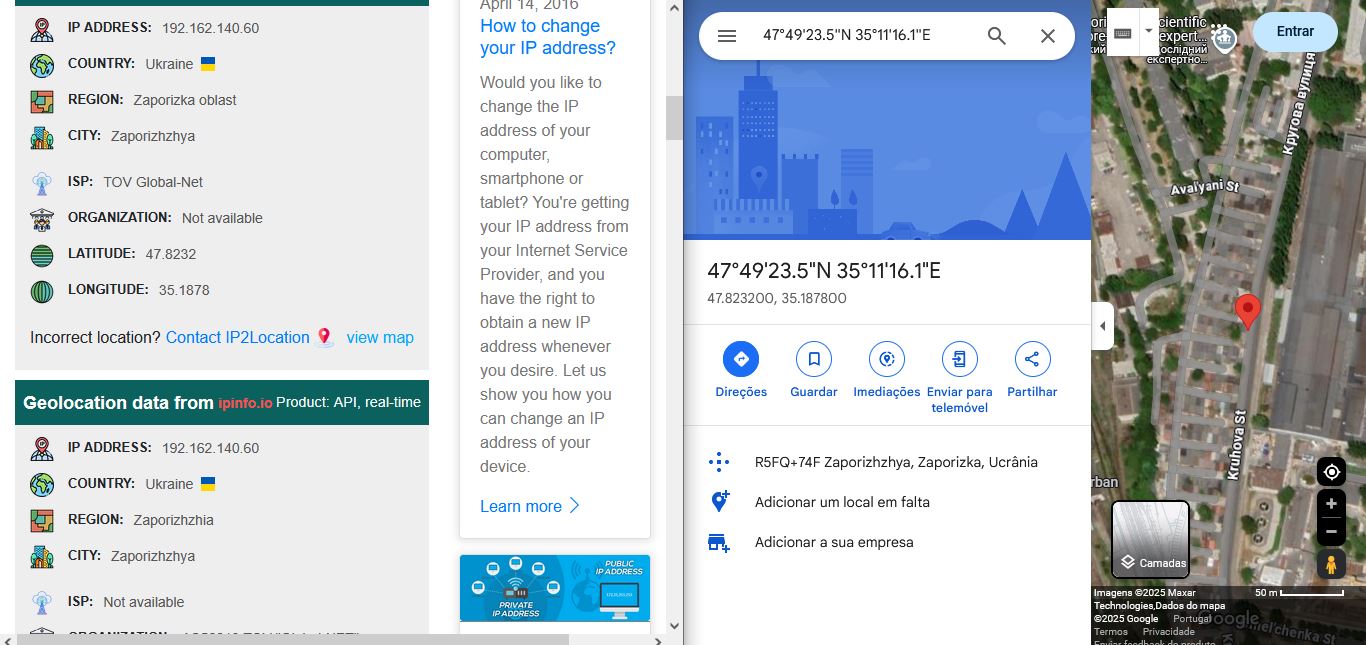
Task: Open keyboard input tools icon
Action: (x=1122, y=32)
